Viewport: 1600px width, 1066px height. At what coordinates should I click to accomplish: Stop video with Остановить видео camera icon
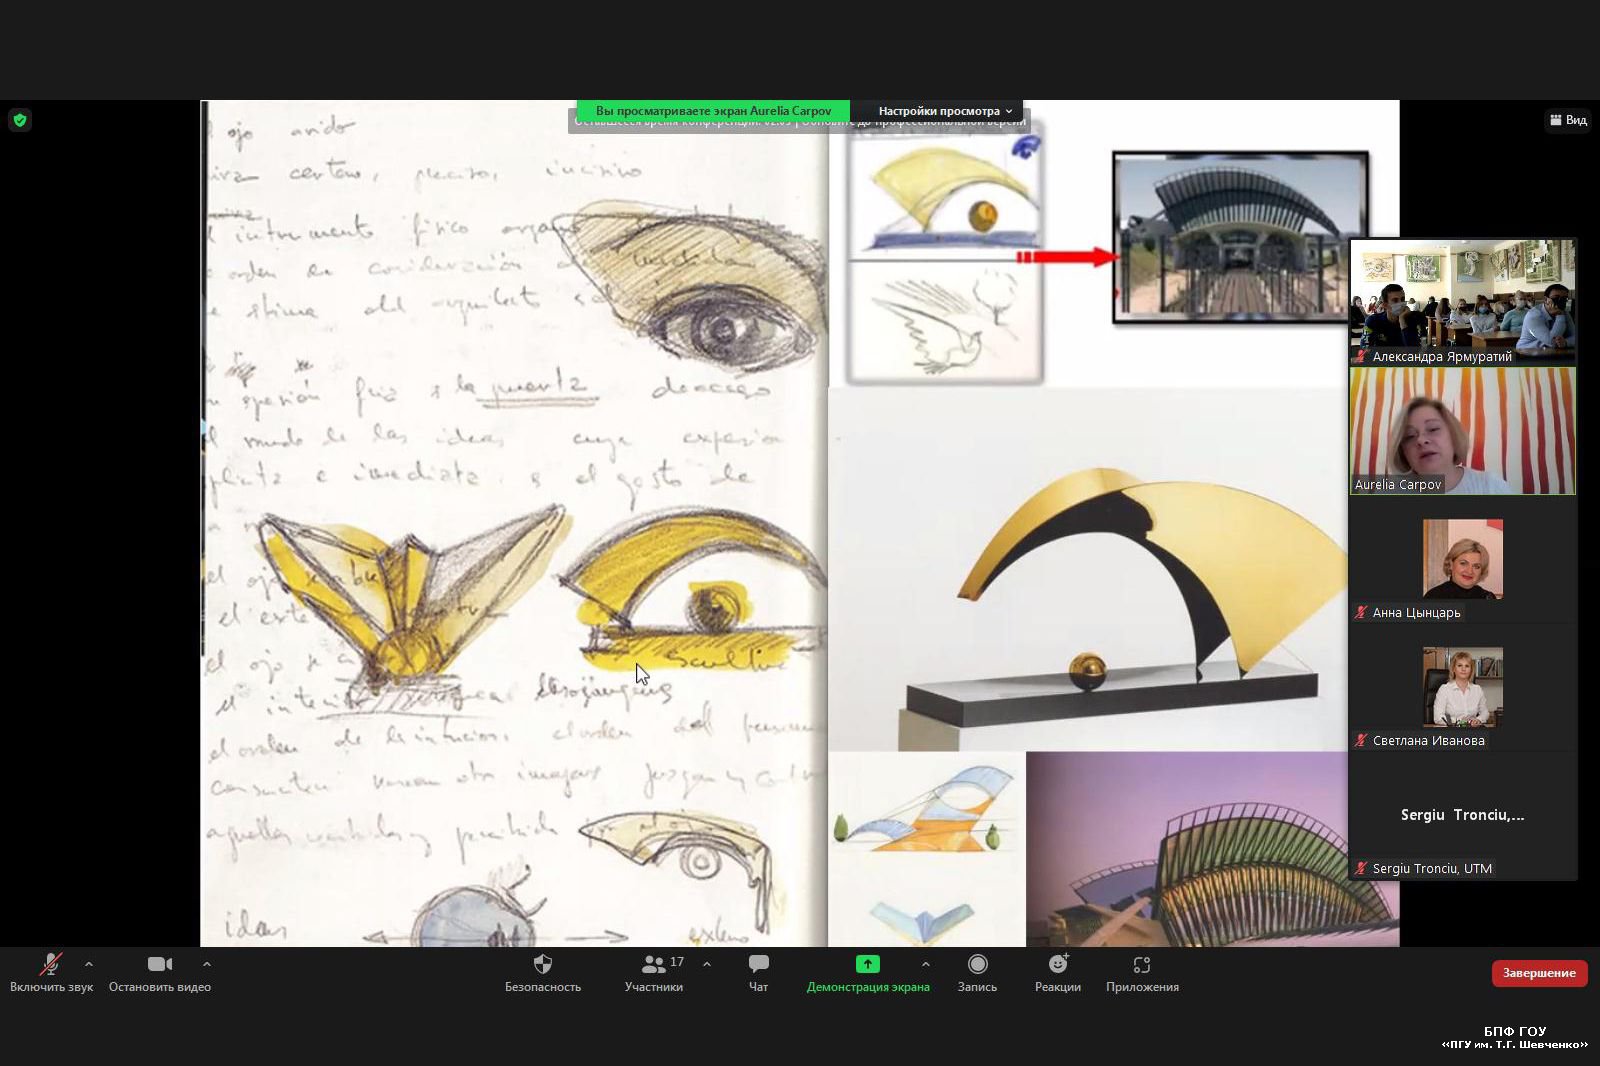pyautogui.click(x=160, y=964)
